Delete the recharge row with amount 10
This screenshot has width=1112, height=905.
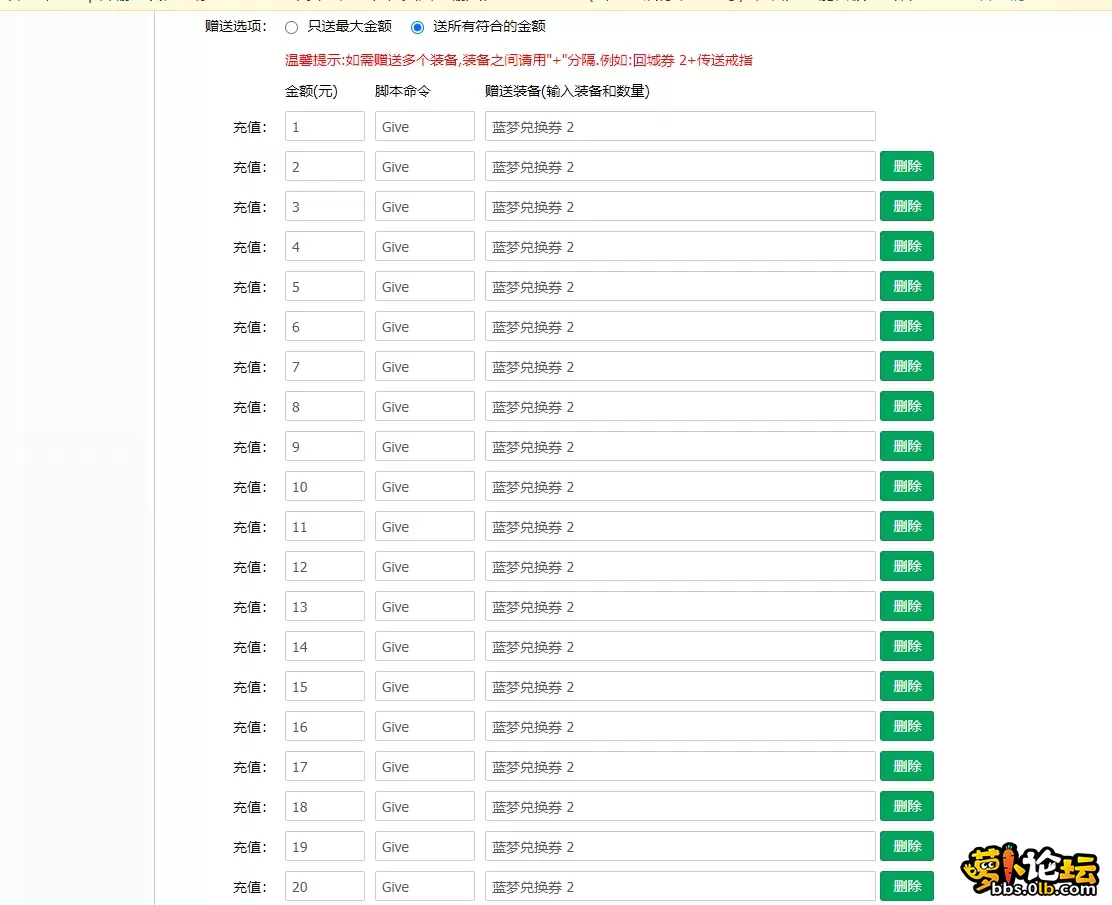tap(906, 486)
